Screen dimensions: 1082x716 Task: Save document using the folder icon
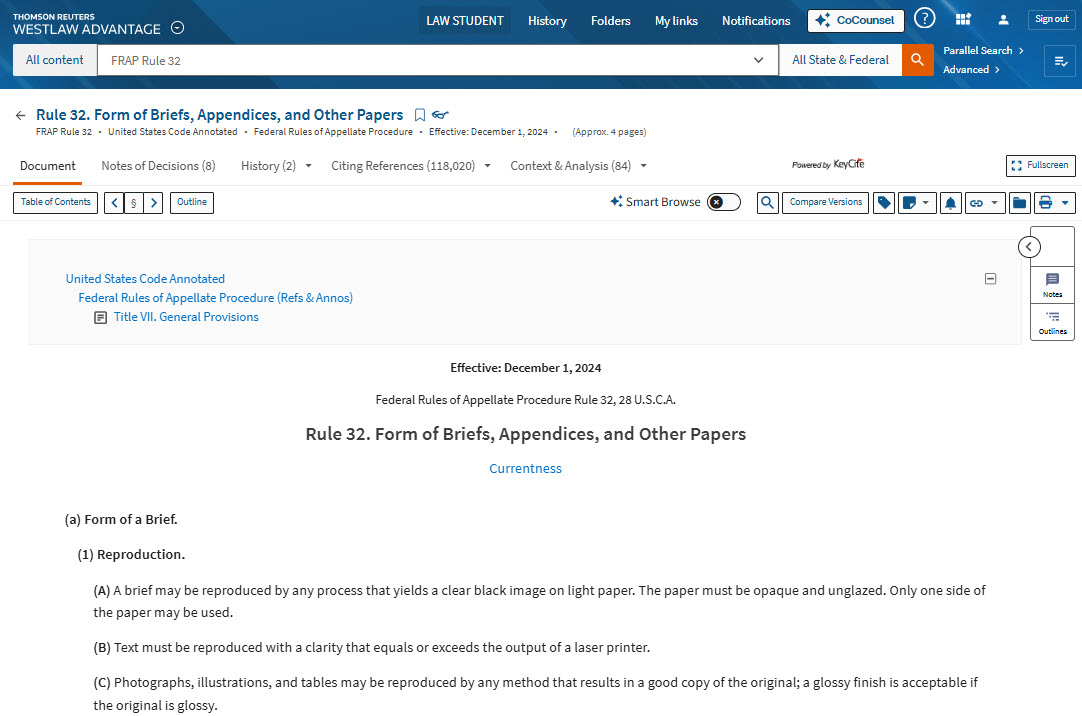[x=1019, y=203]
